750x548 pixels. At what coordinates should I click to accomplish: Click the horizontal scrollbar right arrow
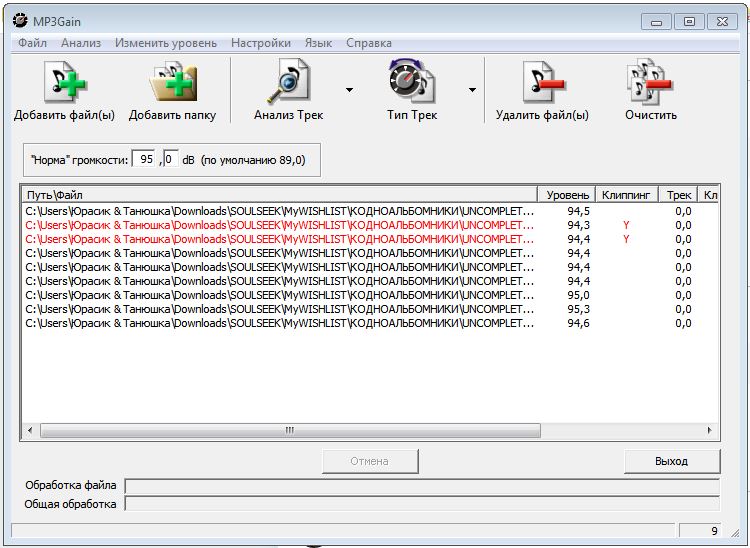[x=710, y=430]
